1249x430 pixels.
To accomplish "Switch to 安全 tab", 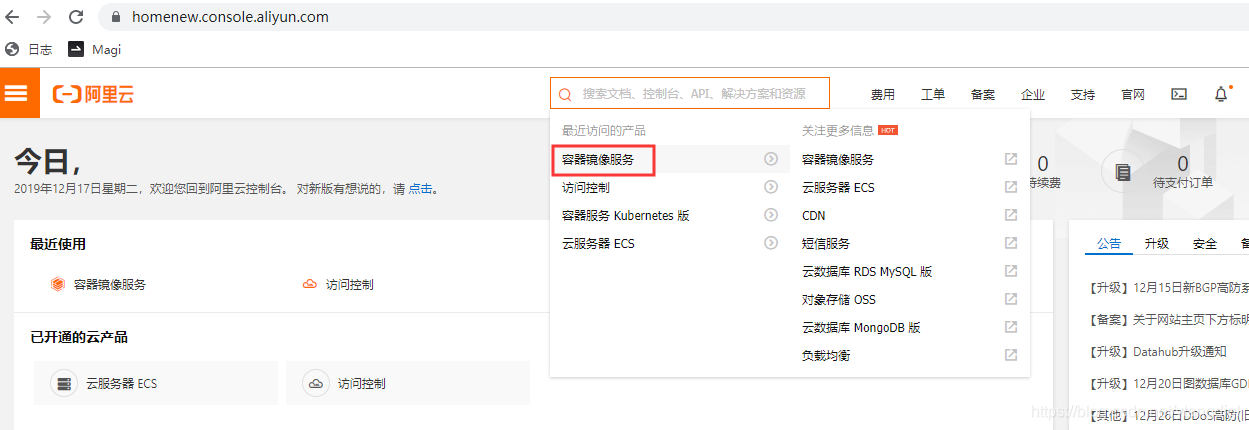I will point(1205,243).
